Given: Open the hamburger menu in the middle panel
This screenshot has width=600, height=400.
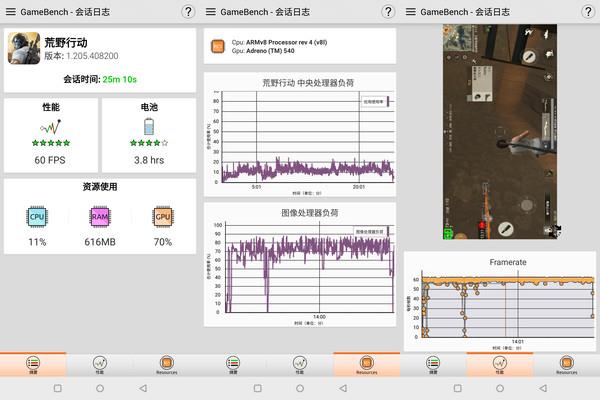Looking at the screenshot, I should (210, 12).
